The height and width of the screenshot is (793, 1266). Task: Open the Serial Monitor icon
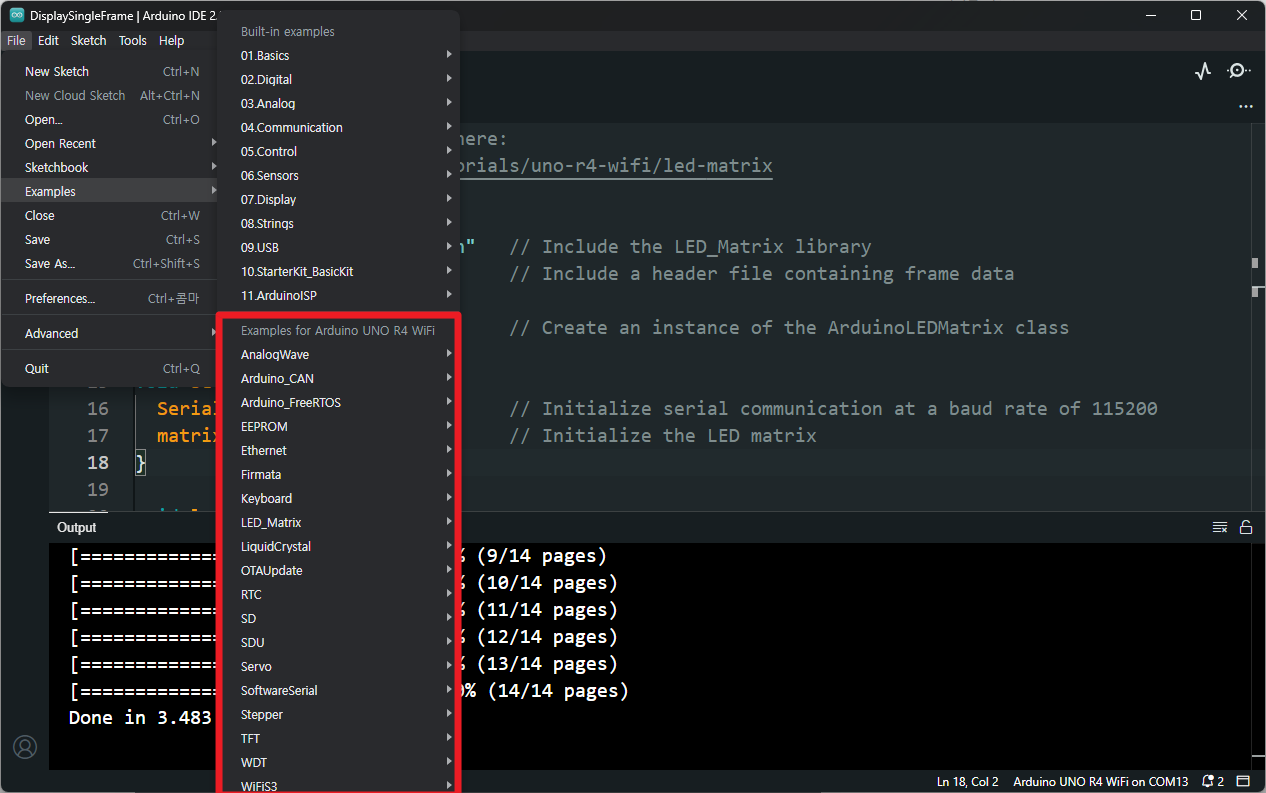tap(1239, 71)
